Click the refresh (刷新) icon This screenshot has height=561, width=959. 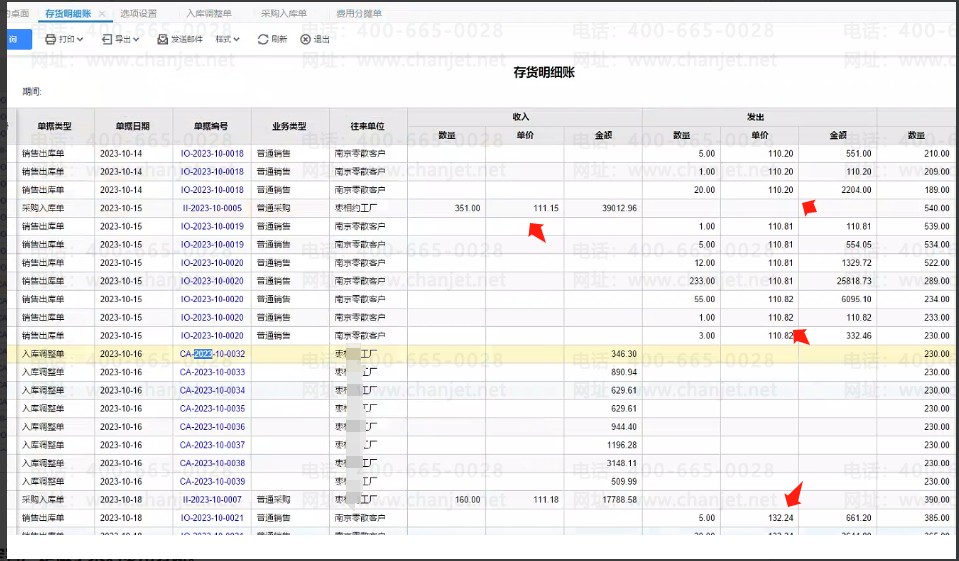click(263, 40)
